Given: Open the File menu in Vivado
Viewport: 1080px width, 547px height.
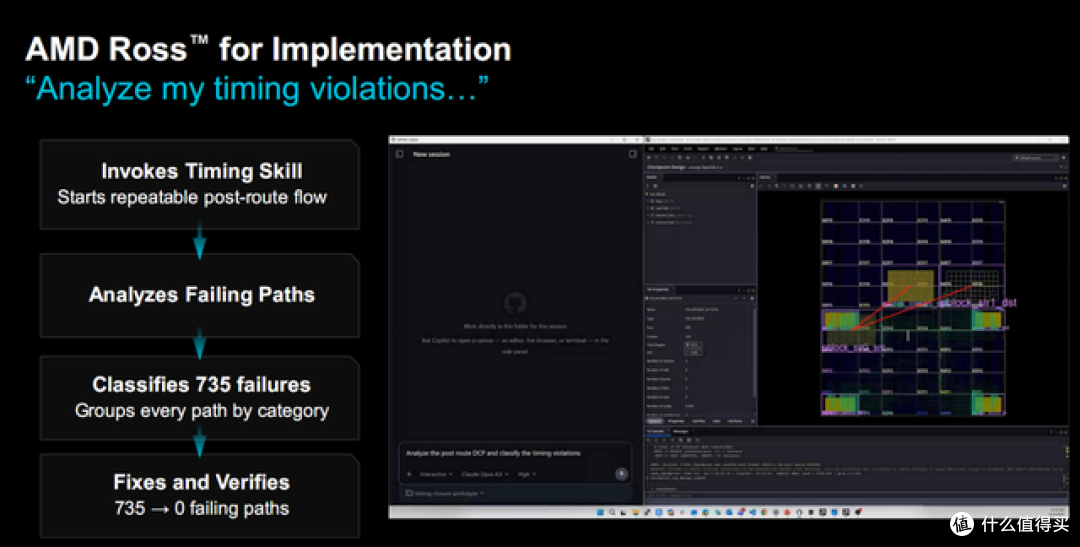Looking at the screenshot, I should [x=652, y=148].
